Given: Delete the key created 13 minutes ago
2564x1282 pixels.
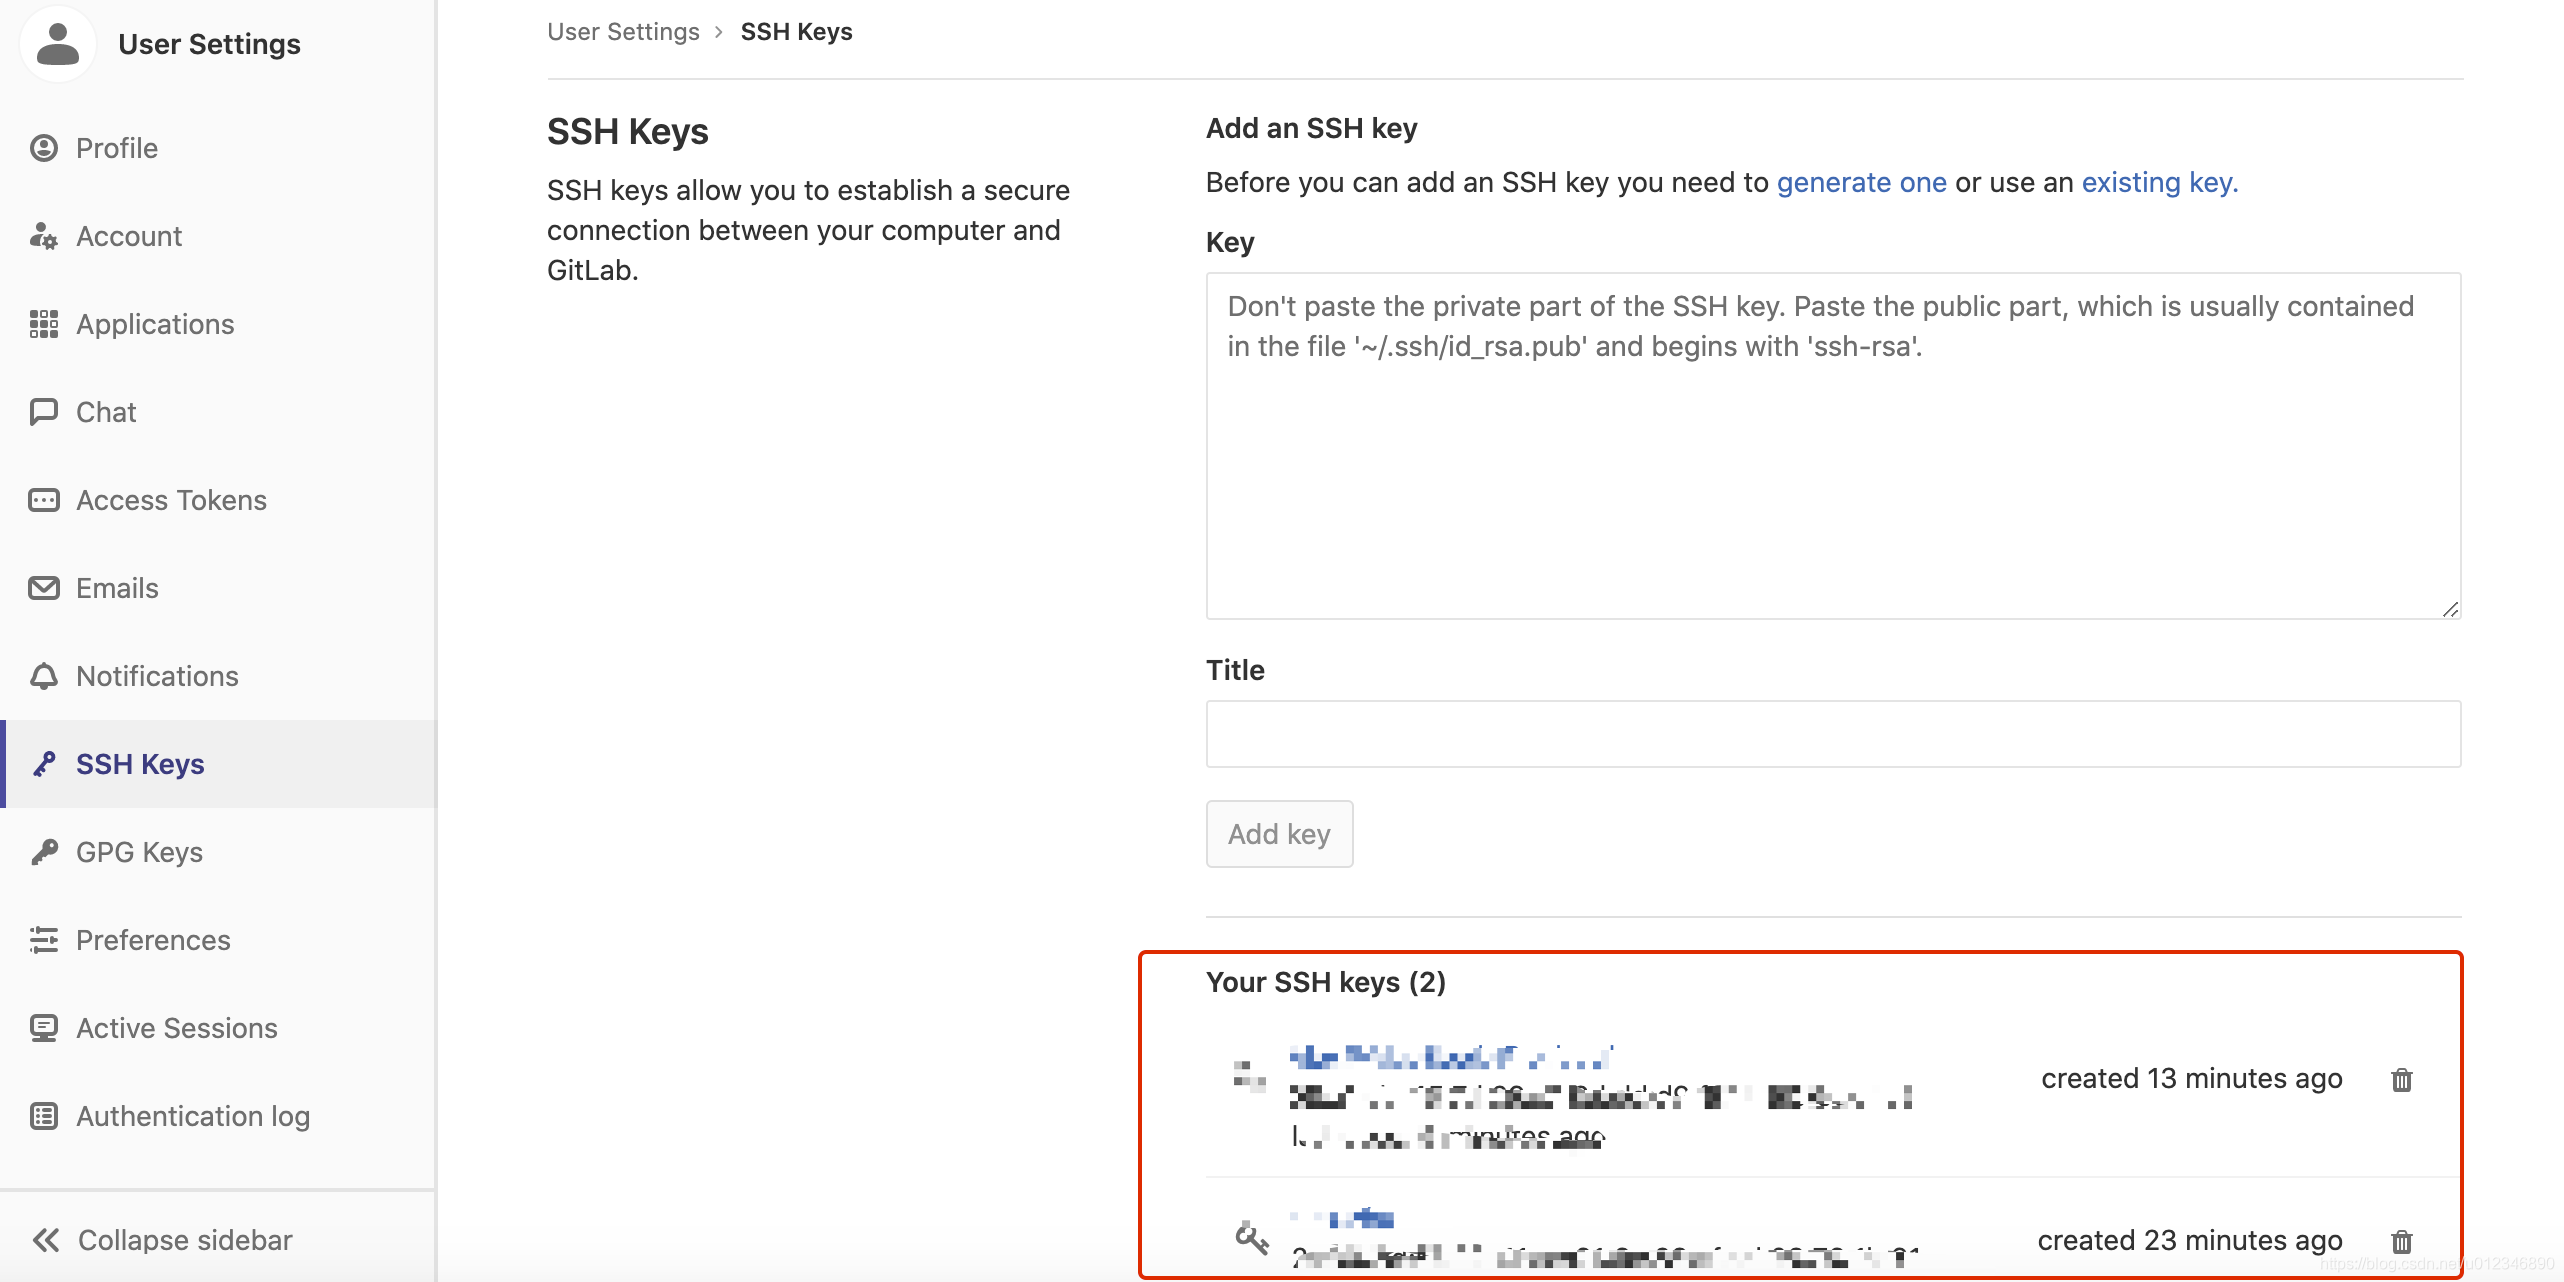Looking at the screenshot, I should [x=2401, y=1079].
